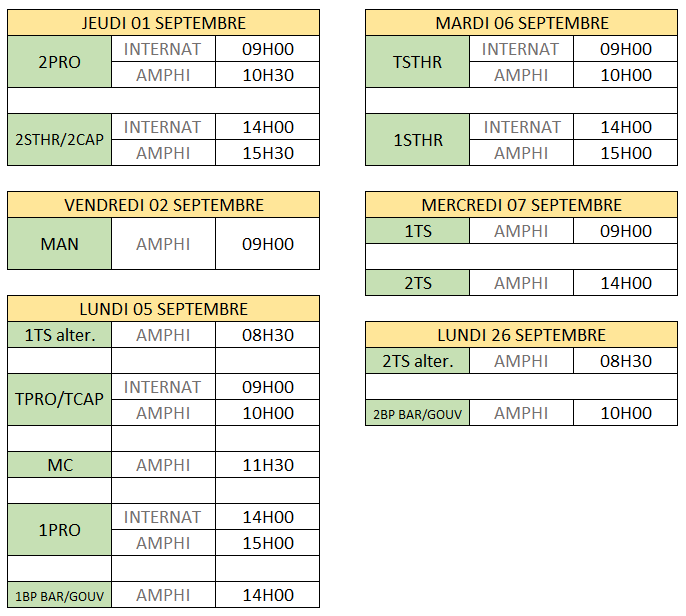Select the 2TS alter. cell
The image size is (686, 616).
tap(417, 361)
